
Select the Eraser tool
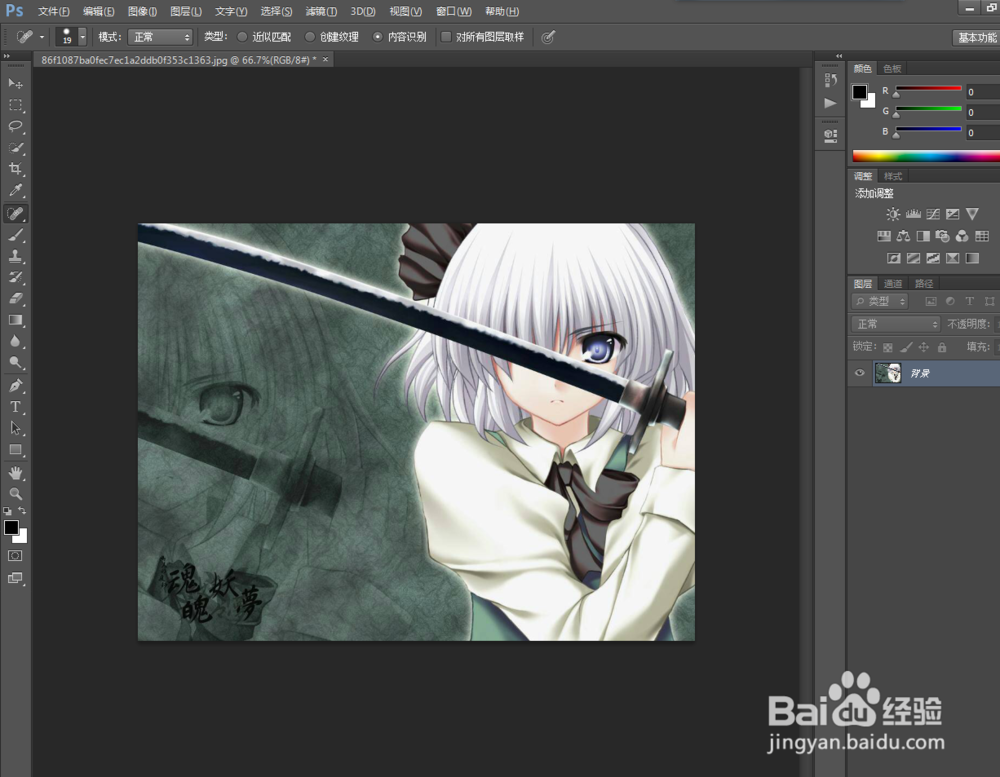(15, 298)
